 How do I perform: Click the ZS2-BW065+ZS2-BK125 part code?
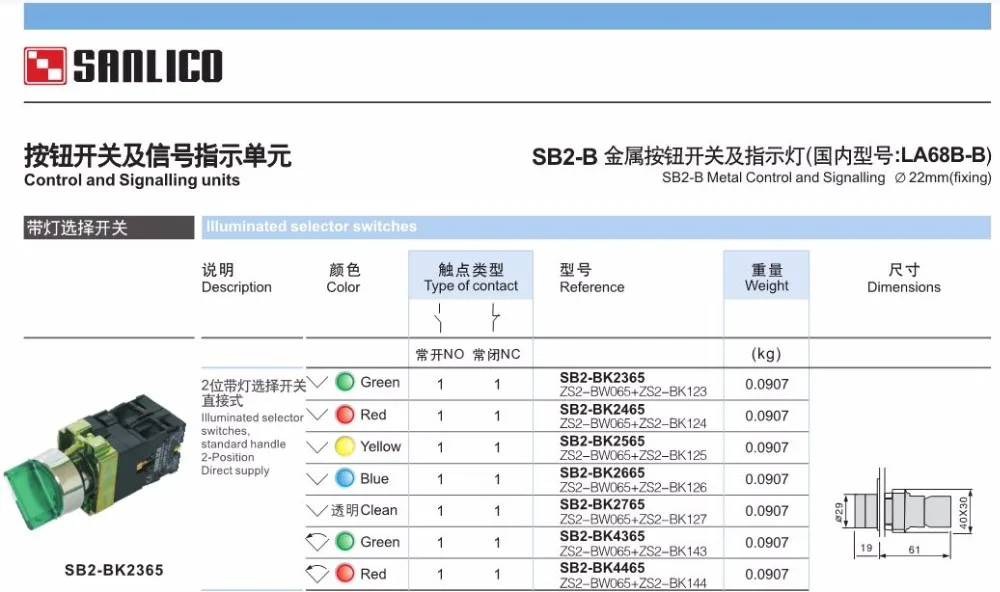(x=633, y=455)
